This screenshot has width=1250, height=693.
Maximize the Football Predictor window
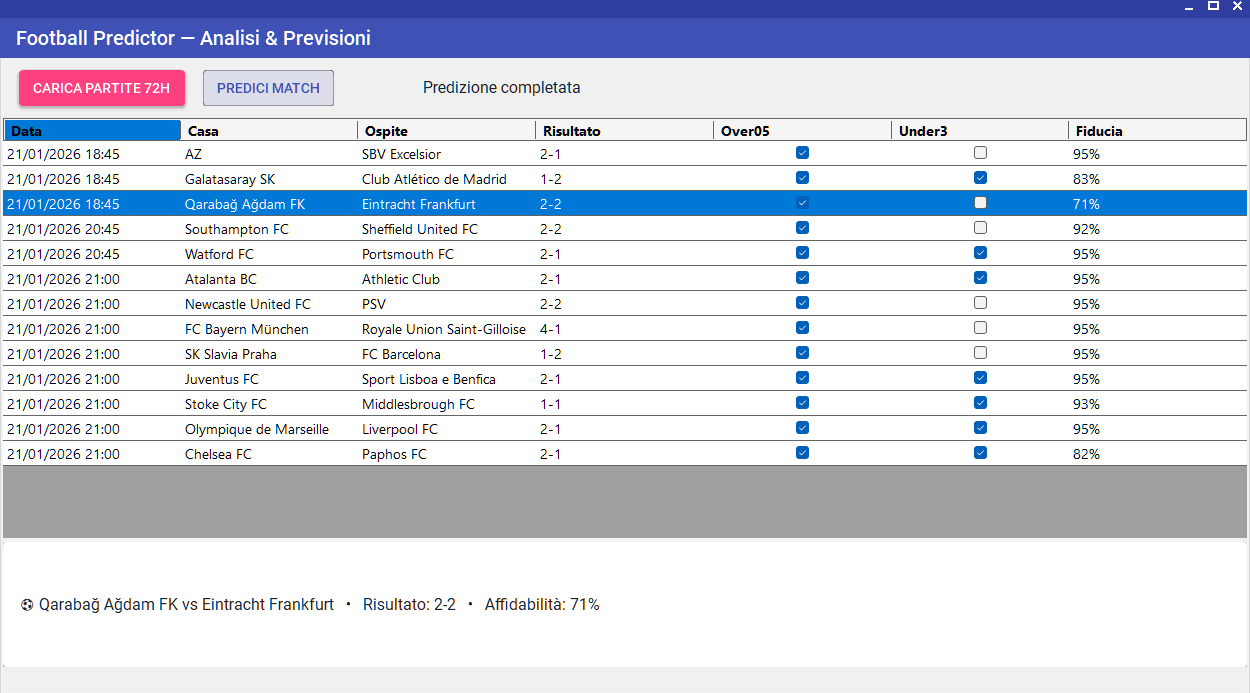tap(1213, 6)
